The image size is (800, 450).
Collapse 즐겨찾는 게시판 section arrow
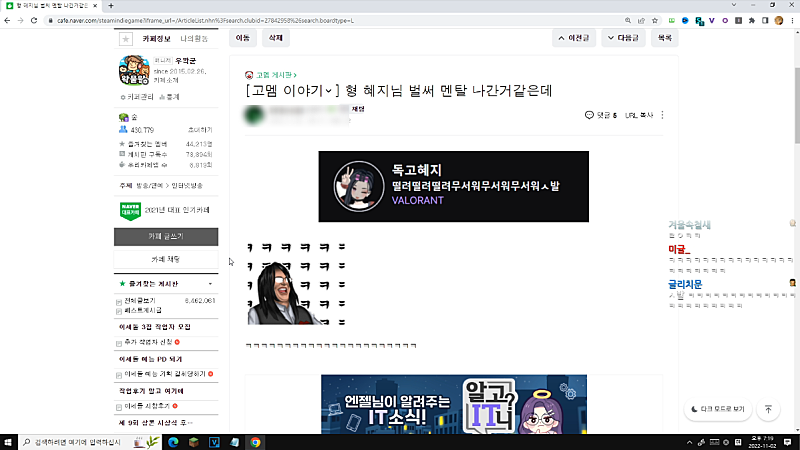(x=210, y=284)
